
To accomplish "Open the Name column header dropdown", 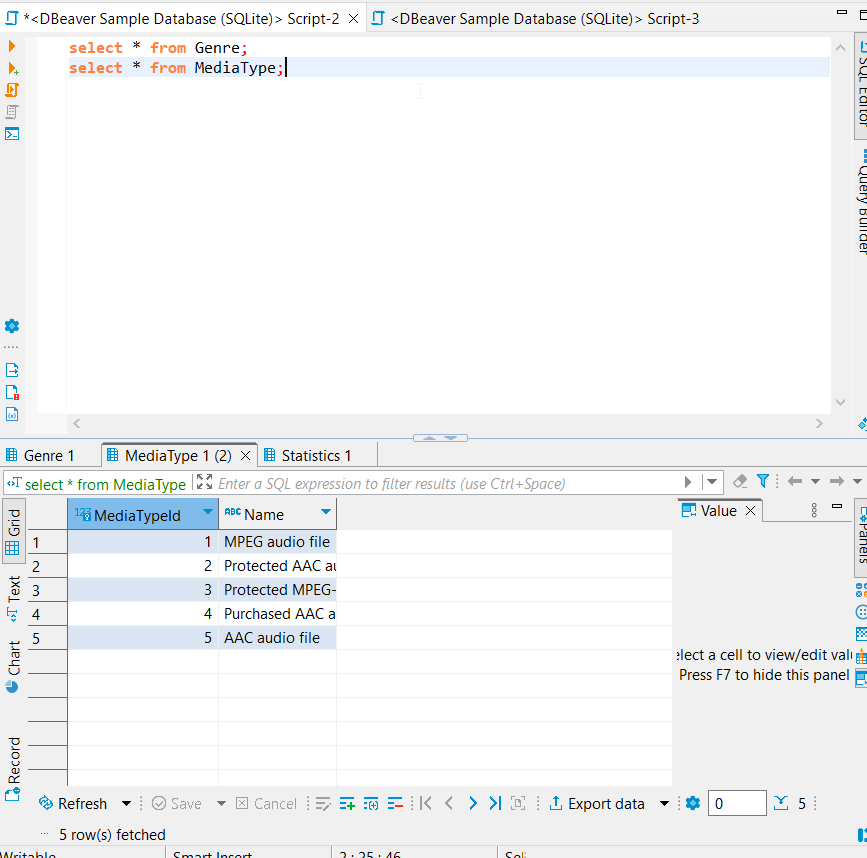I will click(325, 513).
